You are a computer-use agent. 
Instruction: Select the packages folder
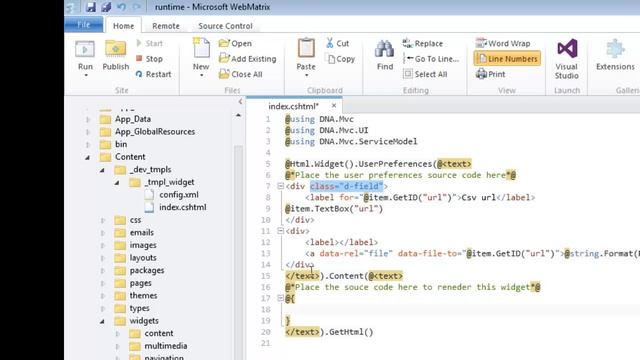tap(147, 271)
